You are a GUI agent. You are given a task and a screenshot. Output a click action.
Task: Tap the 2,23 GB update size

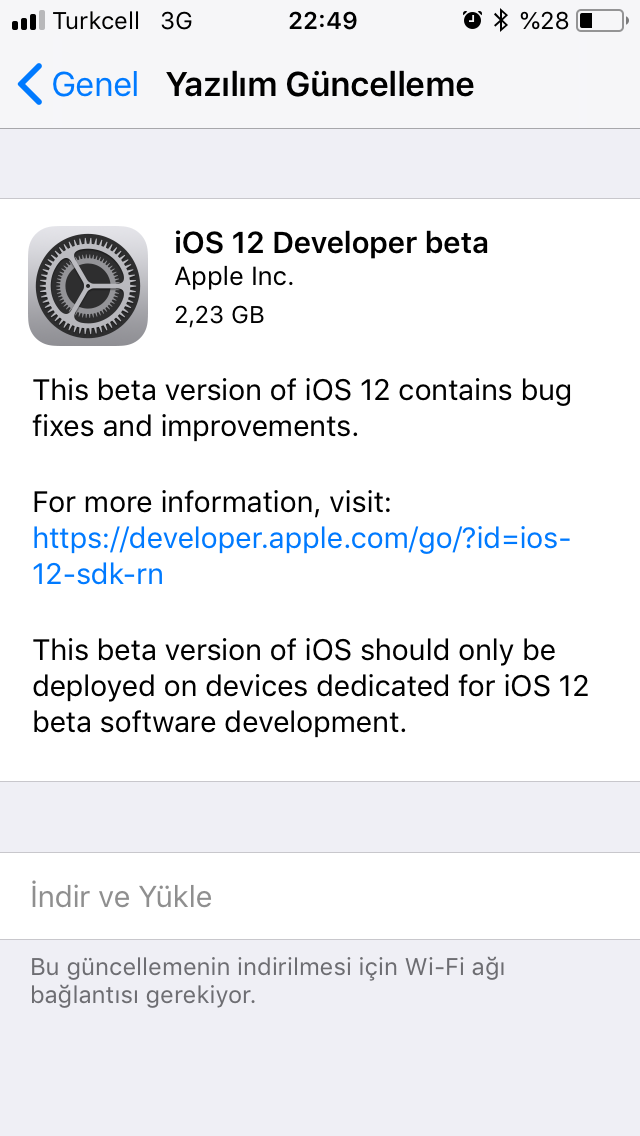(220, 314)
